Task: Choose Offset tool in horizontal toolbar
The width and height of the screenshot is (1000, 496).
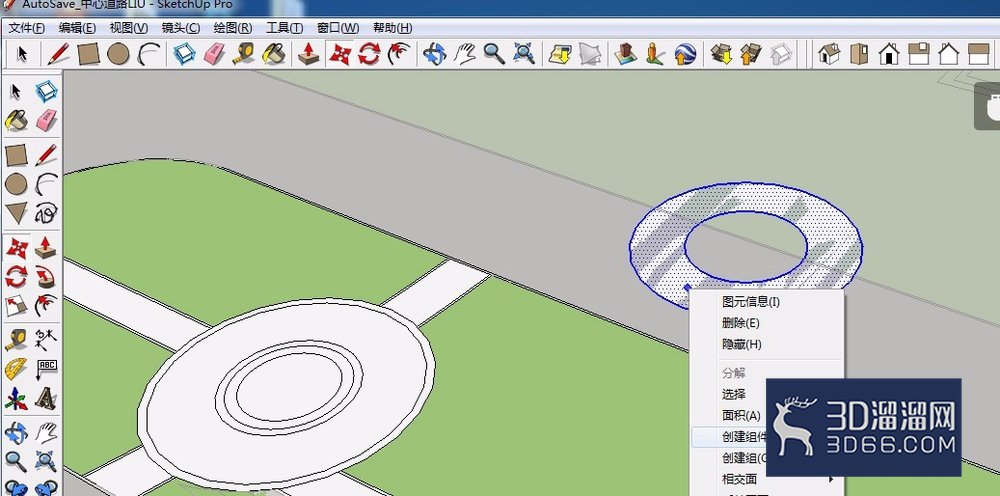Action: pos(399,54)
